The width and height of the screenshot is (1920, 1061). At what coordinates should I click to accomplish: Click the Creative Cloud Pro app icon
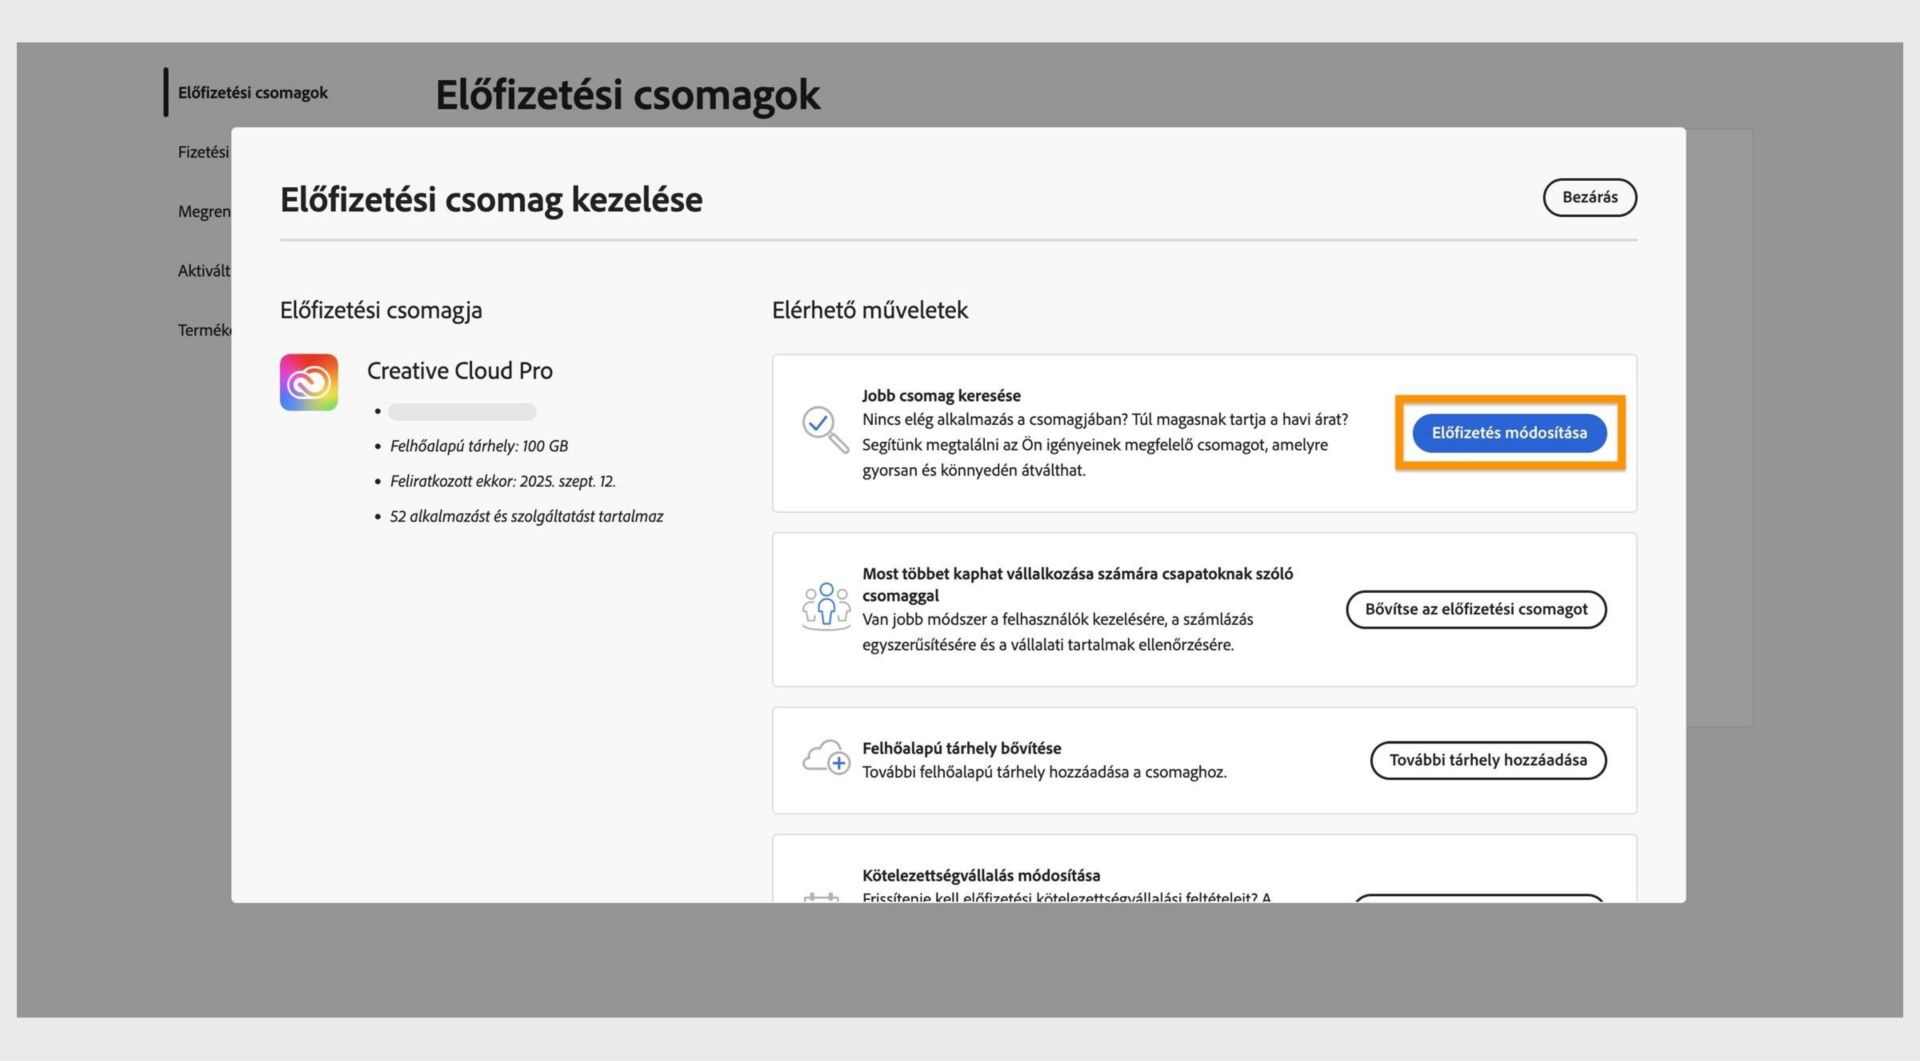coord(308,381)
